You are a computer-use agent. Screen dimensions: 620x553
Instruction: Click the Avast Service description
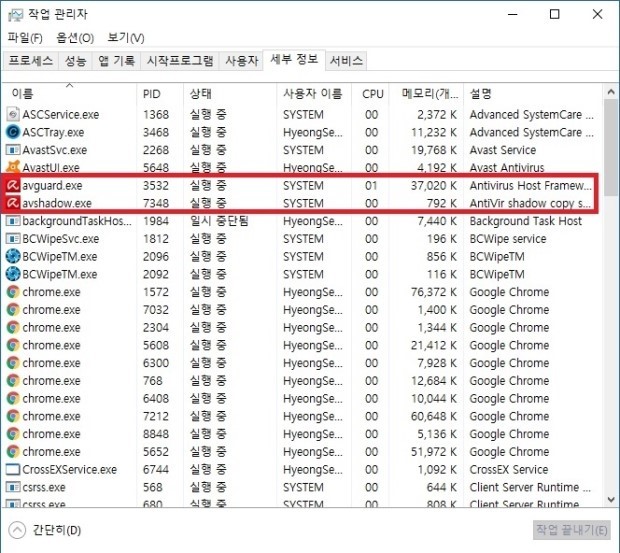pyautogui.click(x=503, y=150)
